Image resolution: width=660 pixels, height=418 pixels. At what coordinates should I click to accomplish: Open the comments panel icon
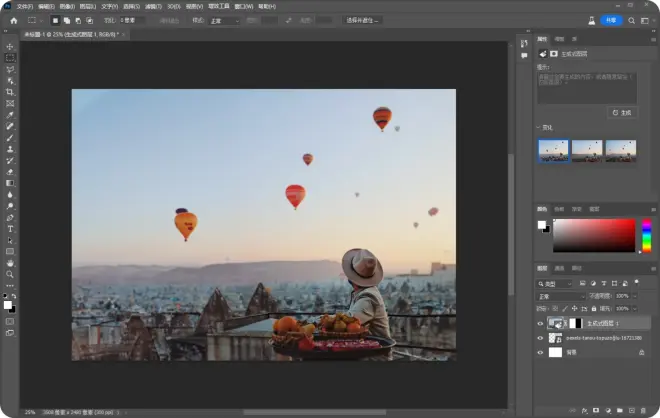click(524, 56)
